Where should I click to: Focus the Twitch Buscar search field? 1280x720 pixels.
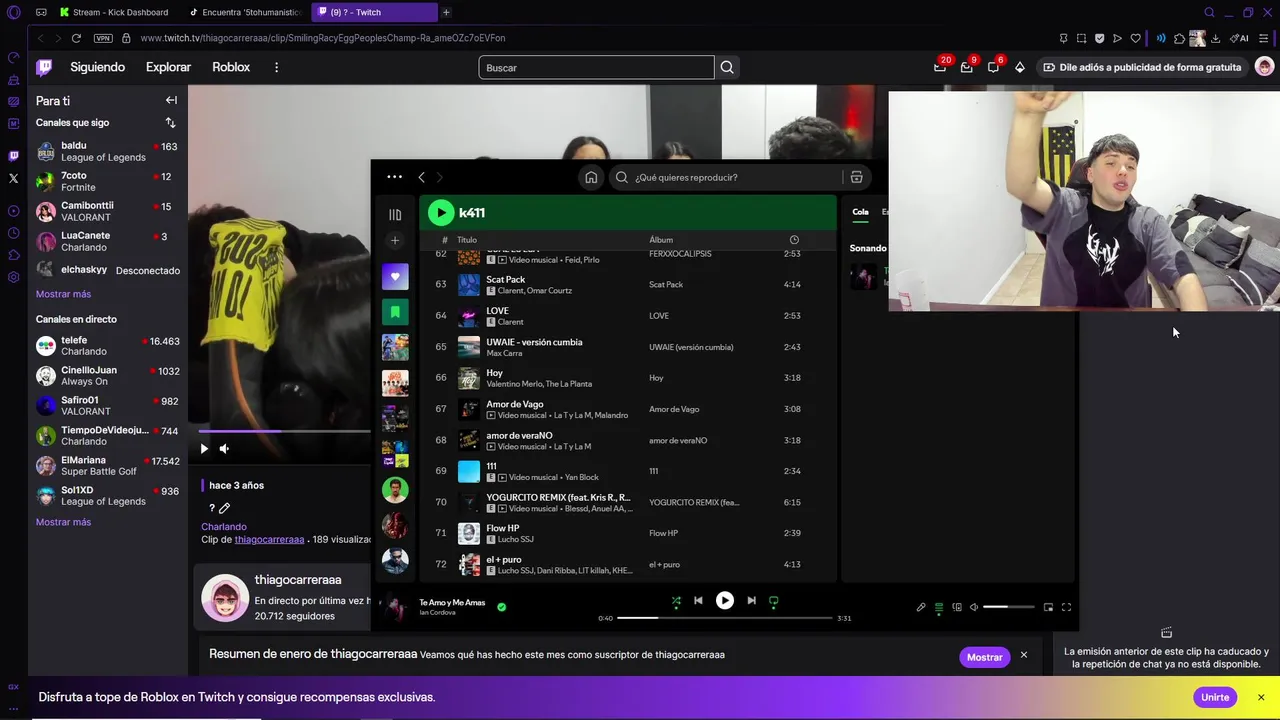[x=596, y=67]
